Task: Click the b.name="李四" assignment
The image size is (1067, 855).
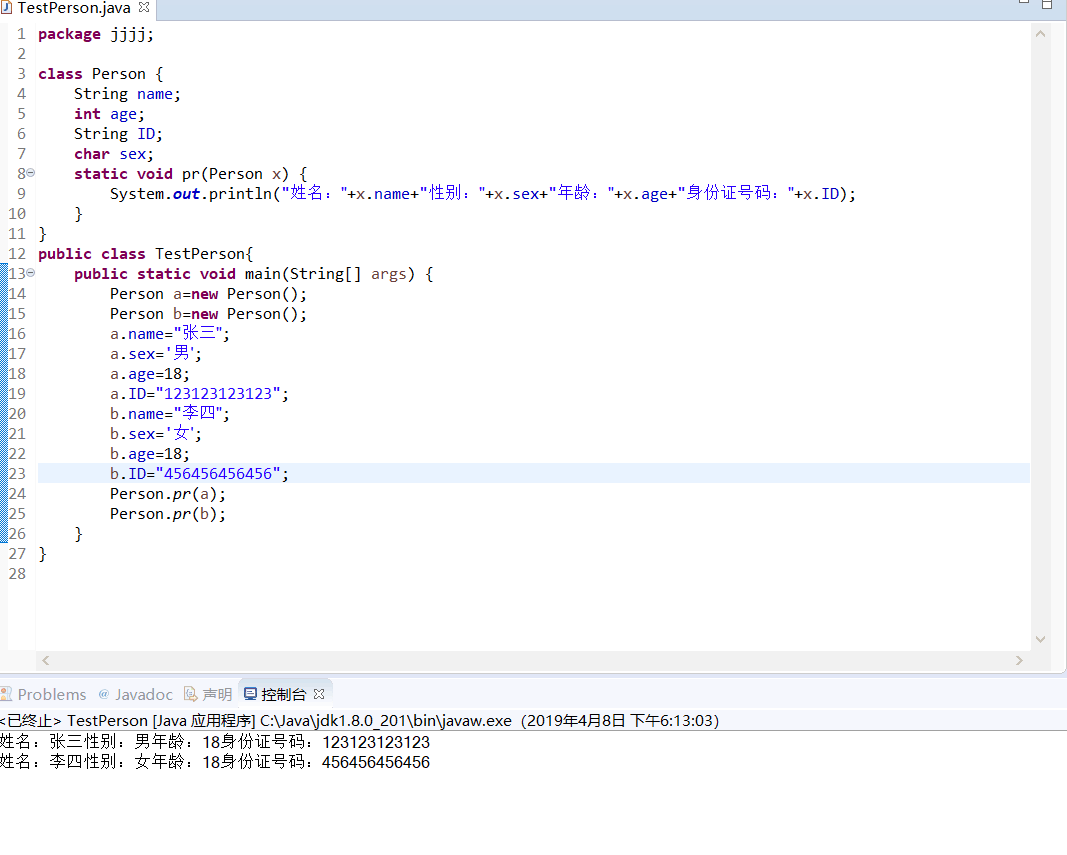Action: [170, 414]
